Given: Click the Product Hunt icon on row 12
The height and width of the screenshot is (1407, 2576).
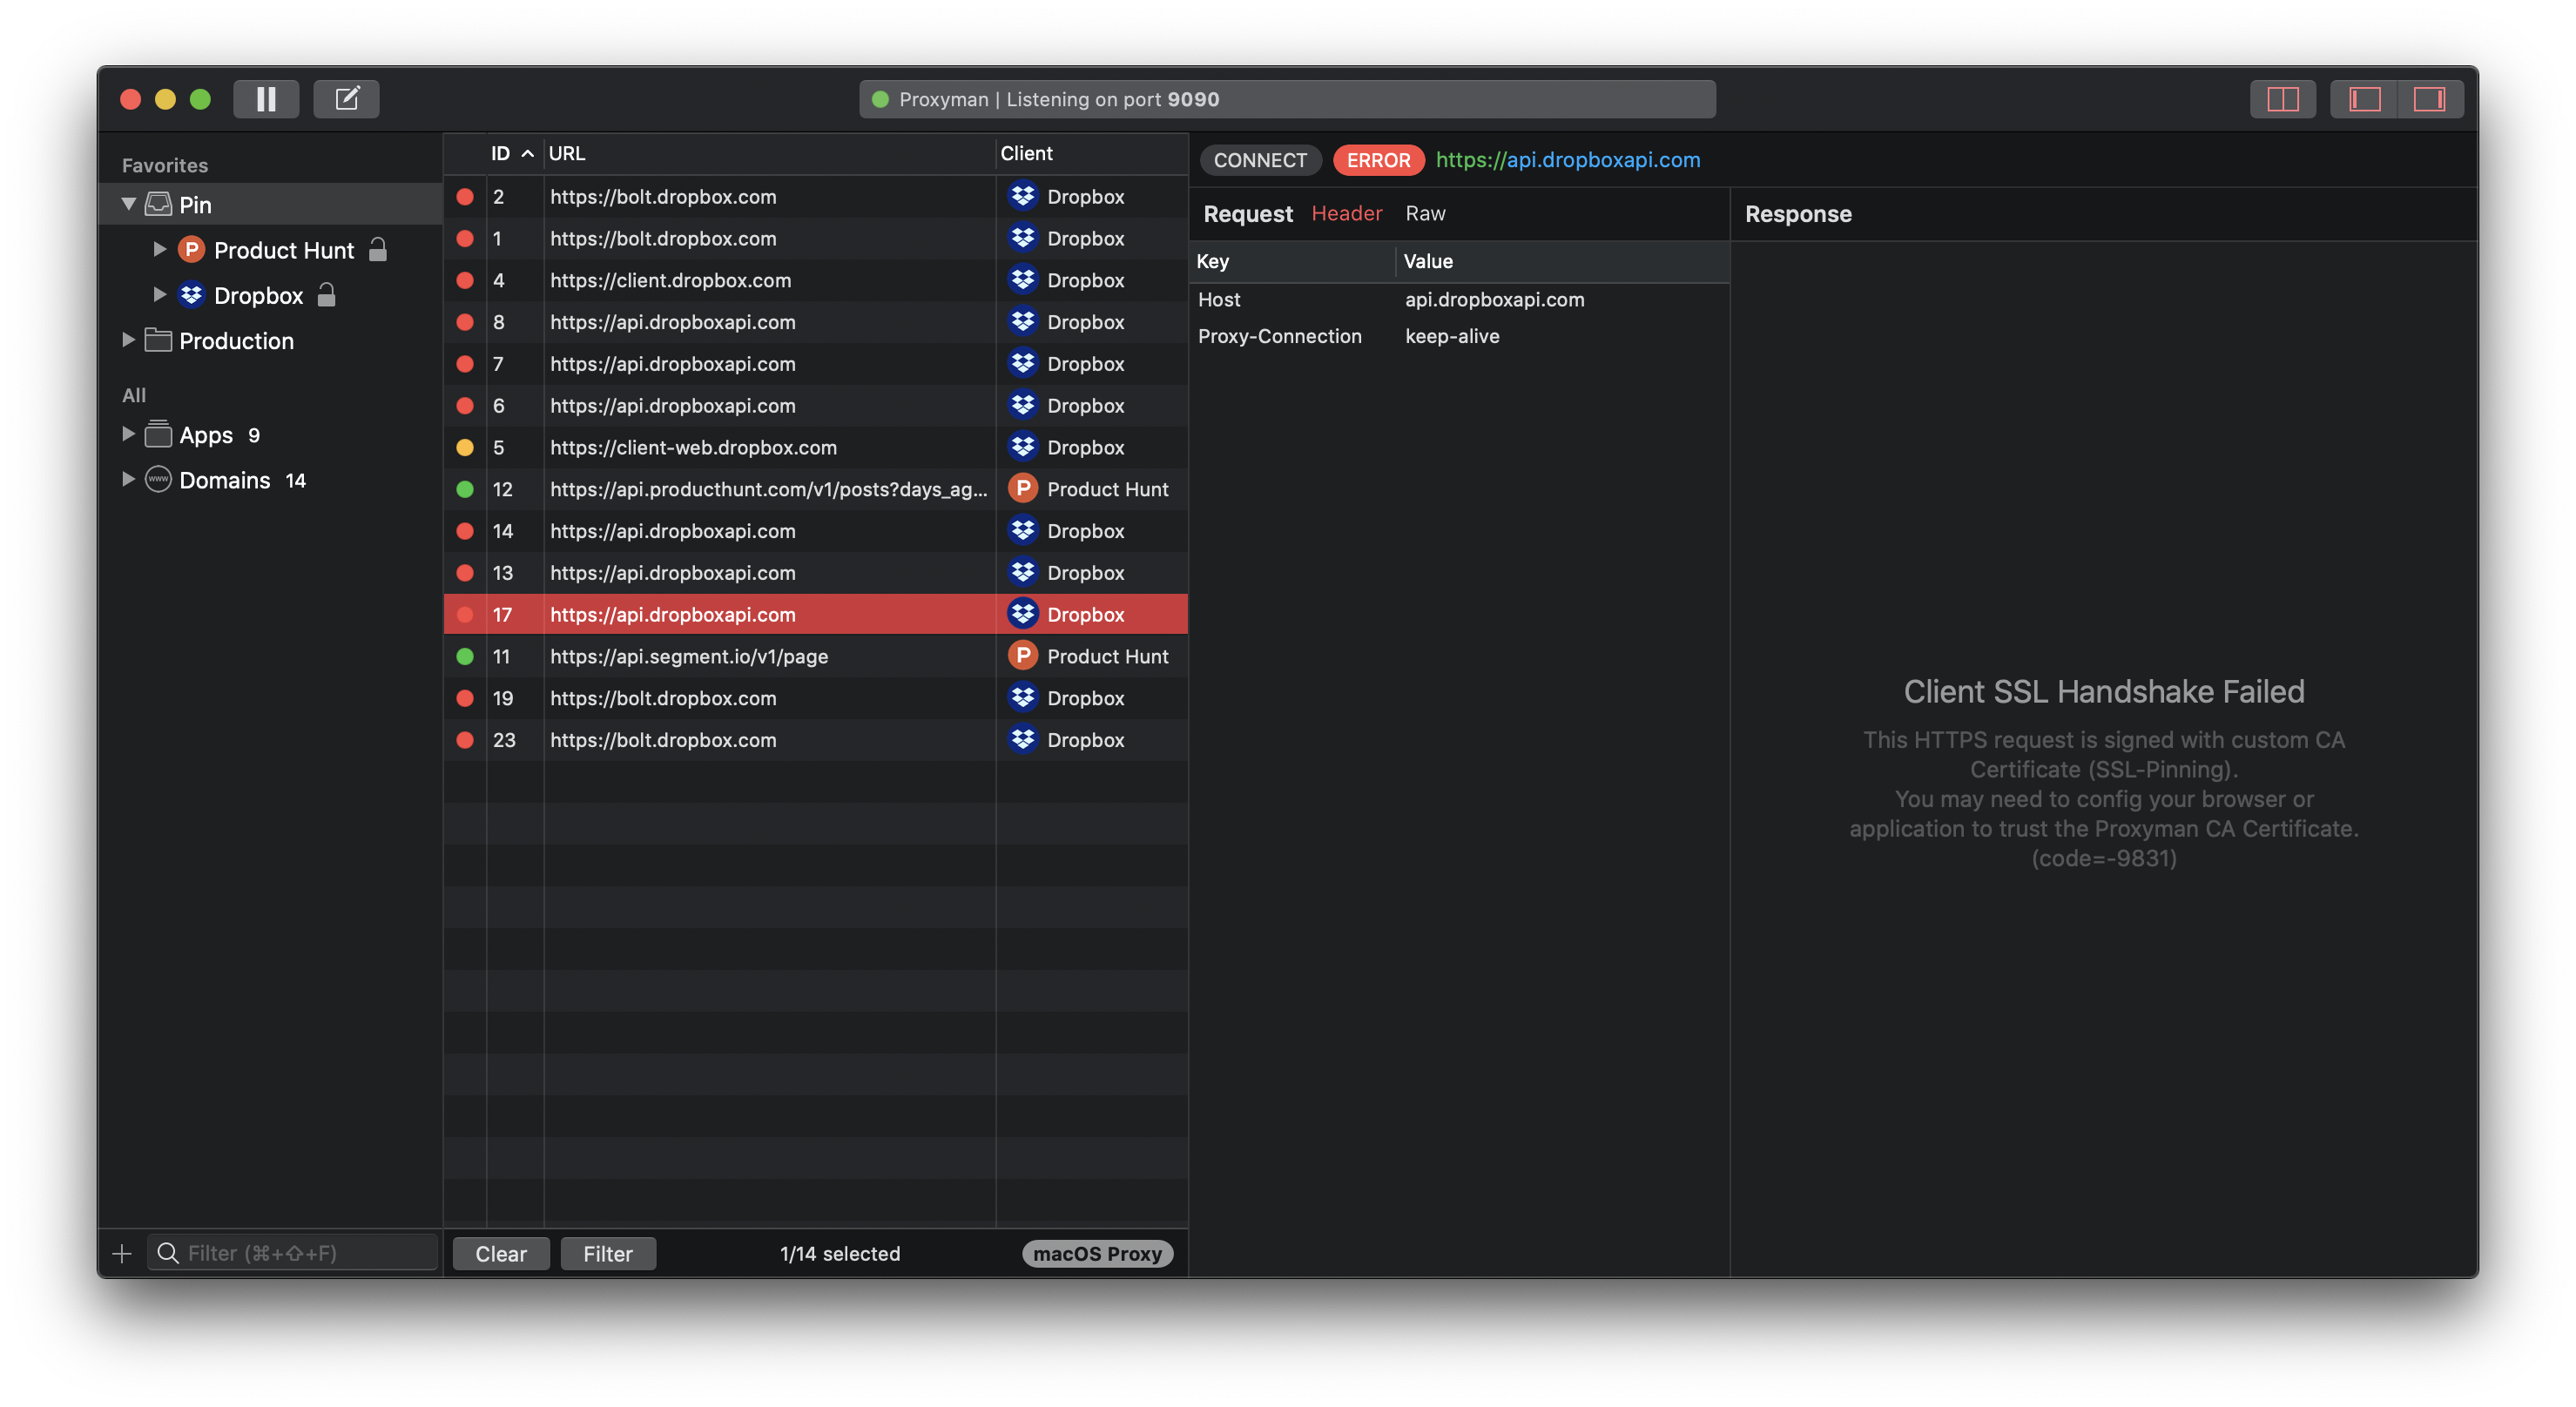Looking at the screenshot, I should (x=1022, y=488).
